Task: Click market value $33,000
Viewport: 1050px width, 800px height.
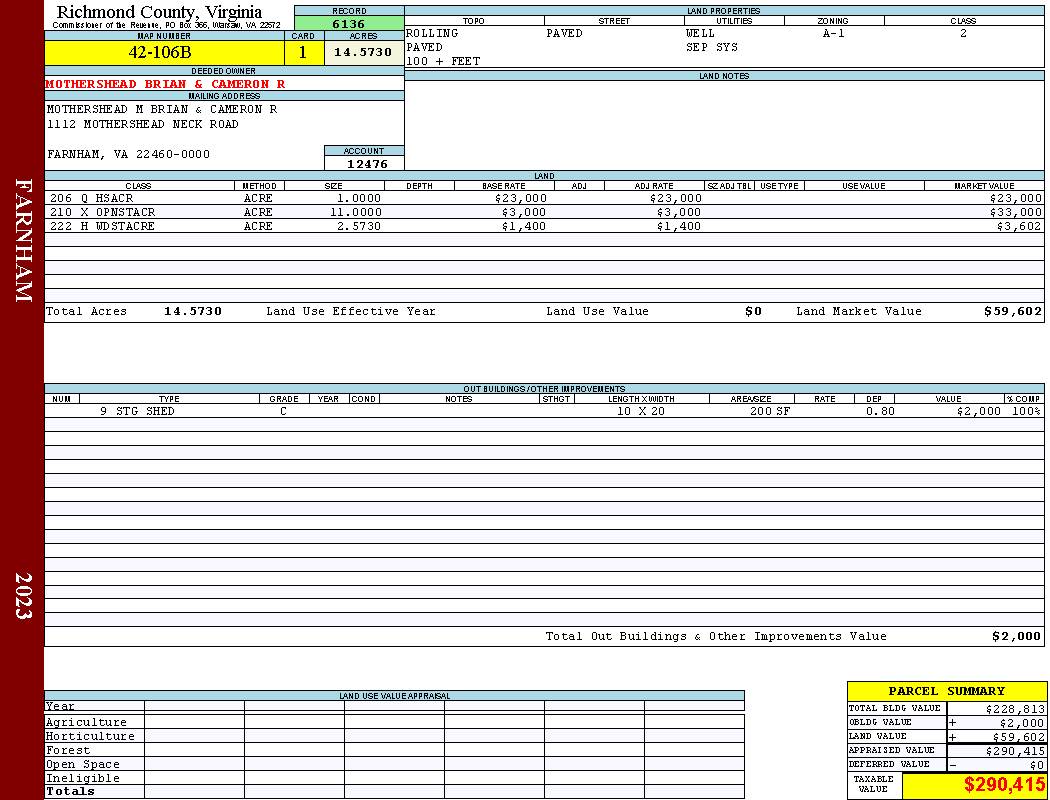Action: (1016, 212)
